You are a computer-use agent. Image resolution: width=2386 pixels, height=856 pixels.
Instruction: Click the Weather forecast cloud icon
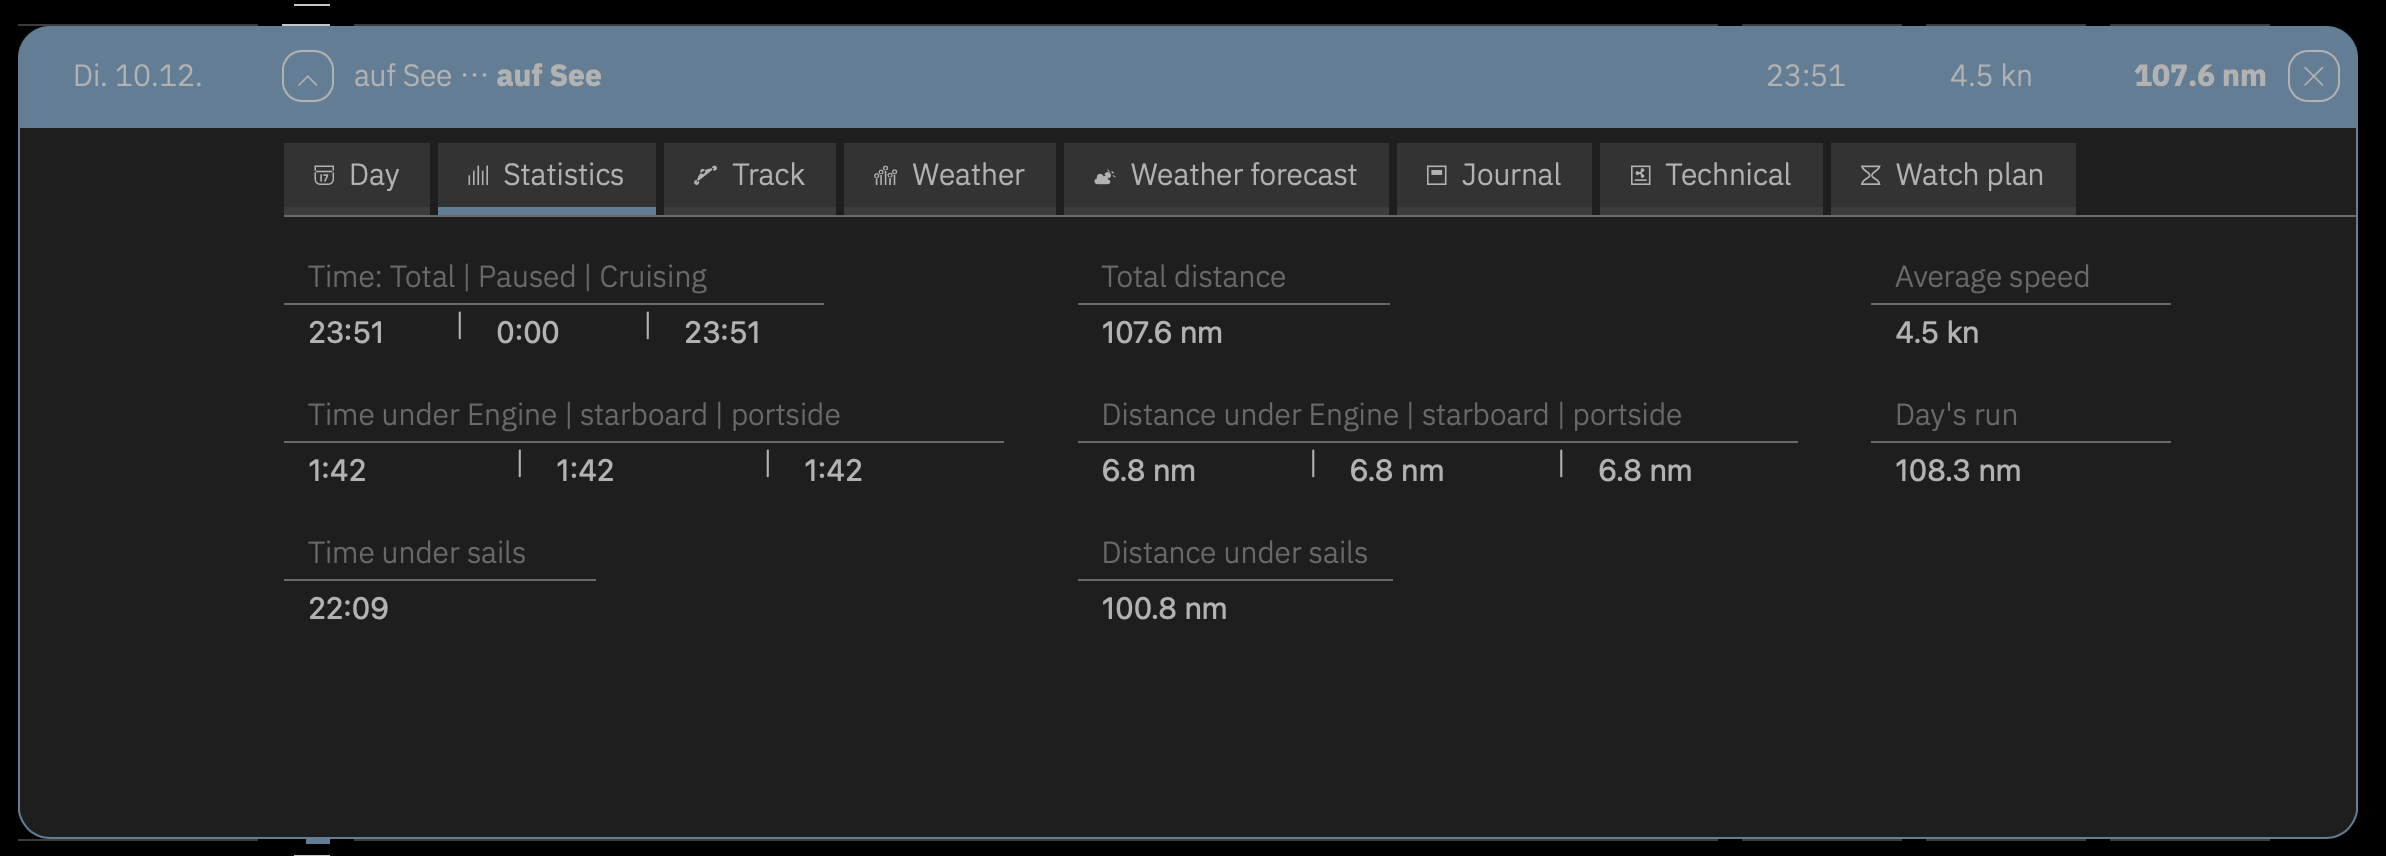1104,177
